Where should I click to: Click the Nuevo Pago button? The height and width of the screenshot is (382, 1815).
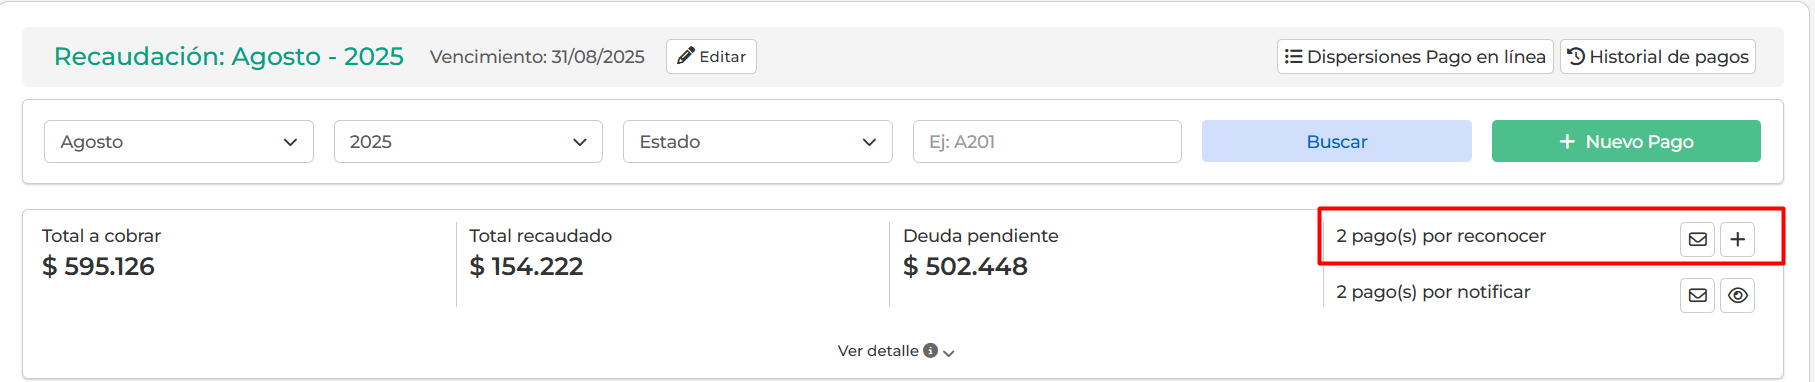pos(1626,142)
